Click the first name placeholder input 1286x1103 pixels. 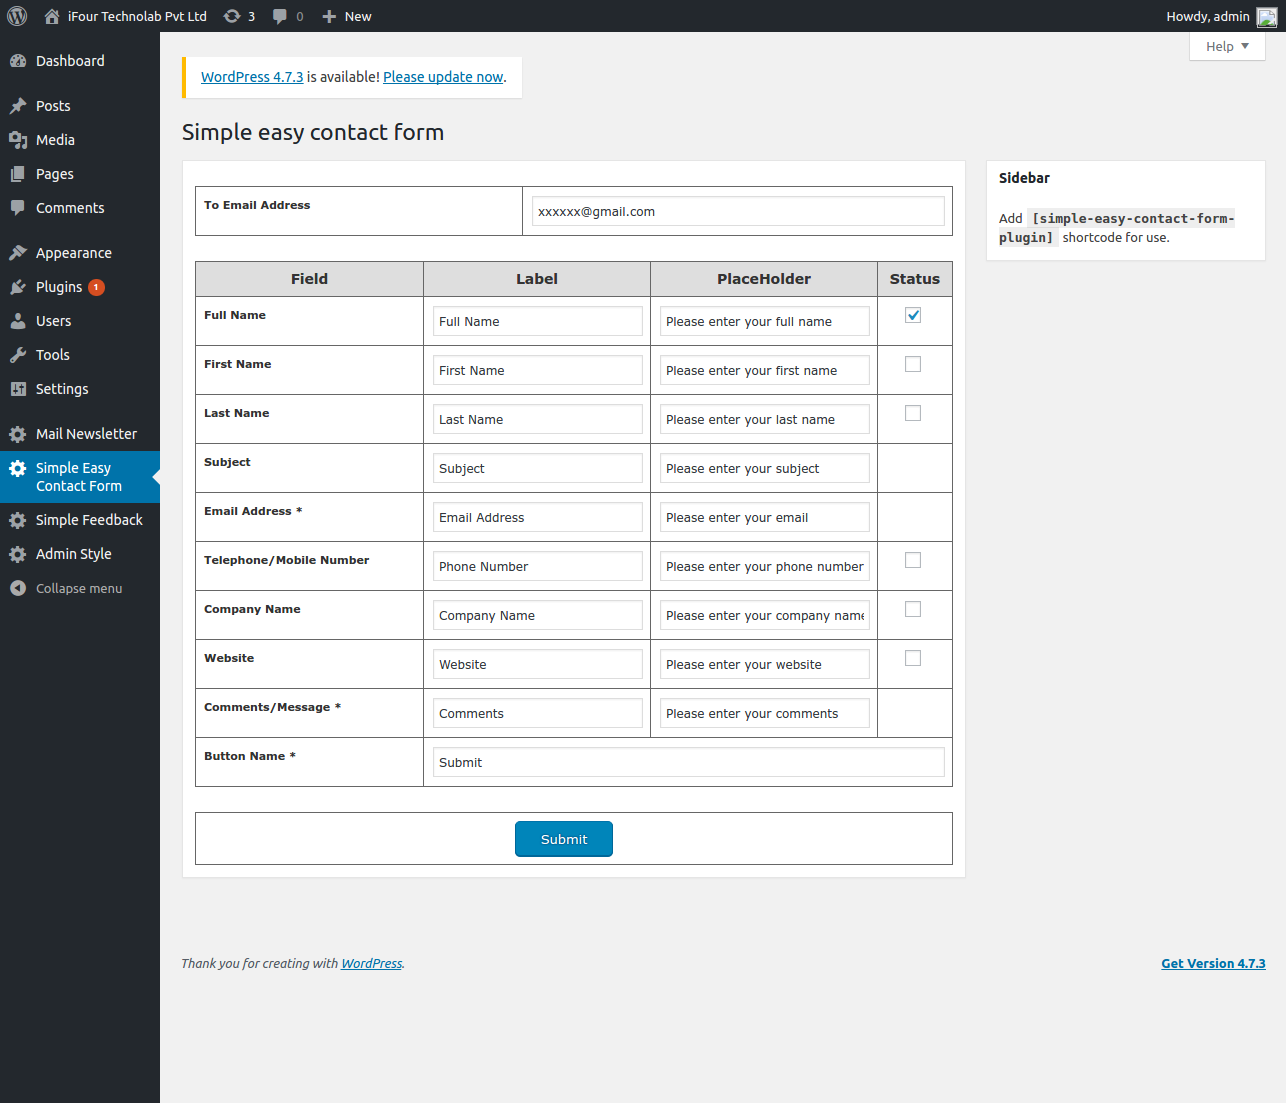click(765, 370)
